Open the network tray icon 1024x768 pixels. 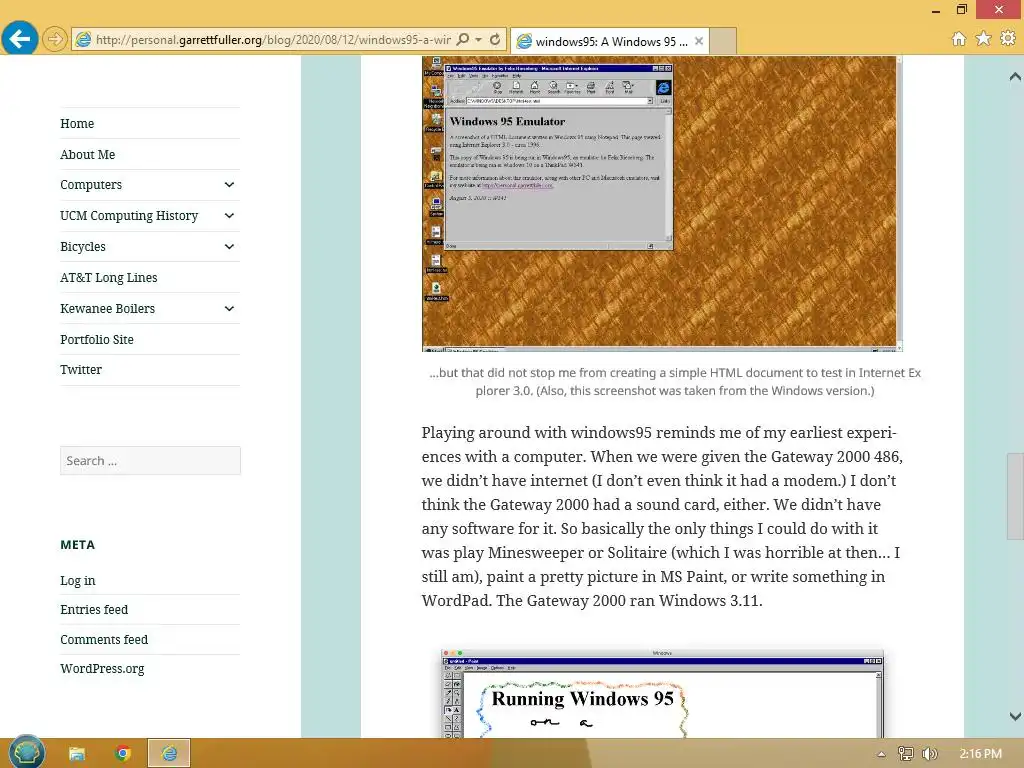click(906, 754)
